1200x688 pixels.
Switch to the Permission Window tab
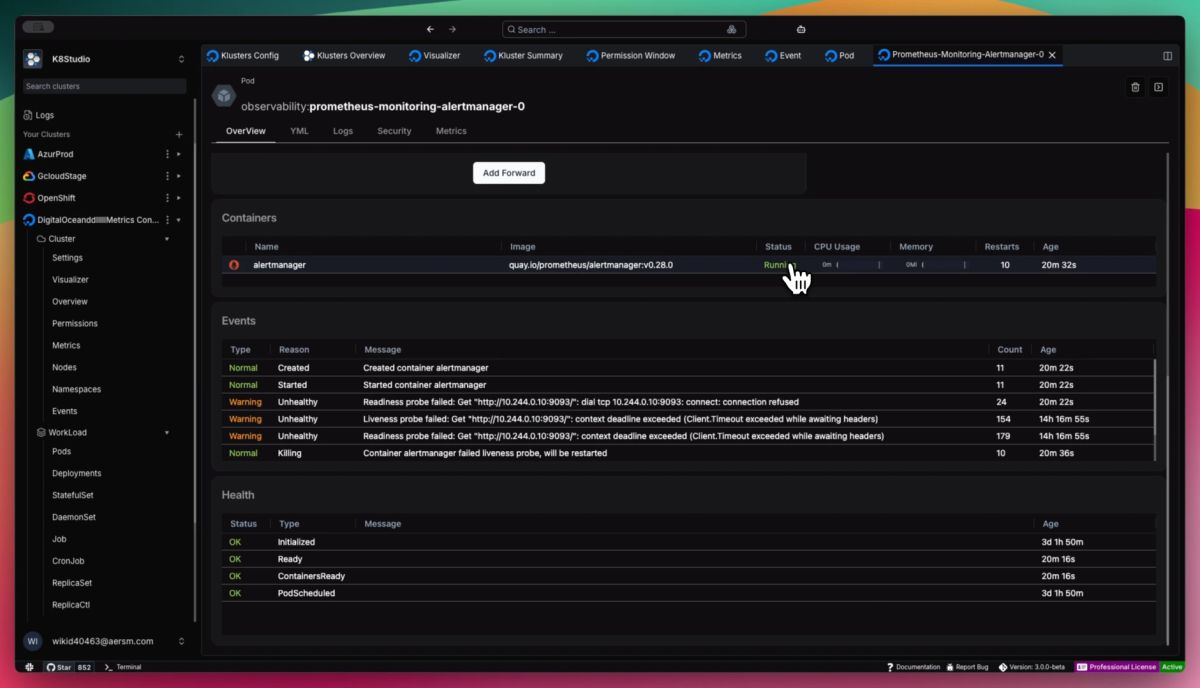point(631,56)
